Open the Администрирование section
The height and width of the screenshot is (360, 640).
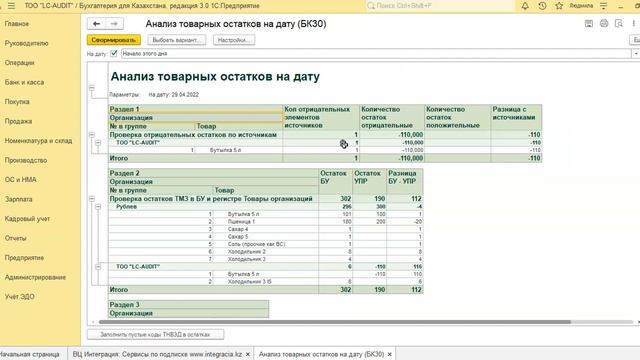coord(35,277)
